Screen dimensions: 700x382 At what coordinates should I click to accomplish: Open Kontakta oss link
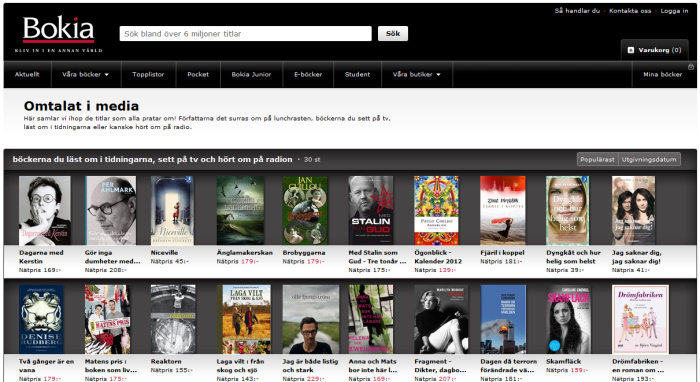630,11
